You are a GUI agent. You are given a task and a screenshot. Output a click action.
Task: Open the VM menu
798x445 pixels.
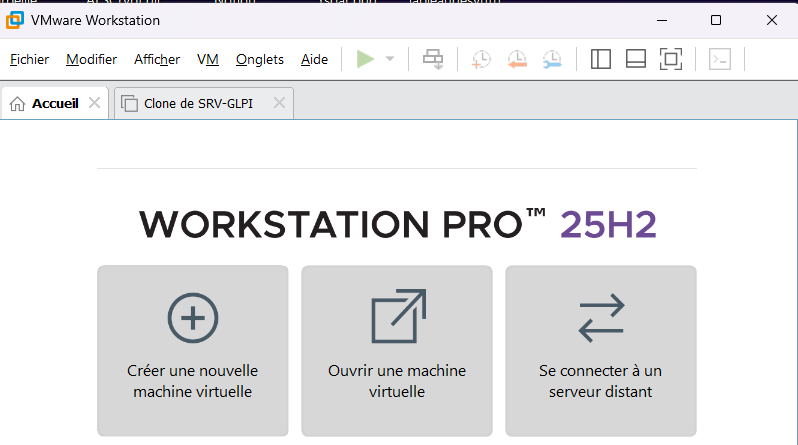tap(208, 60)
